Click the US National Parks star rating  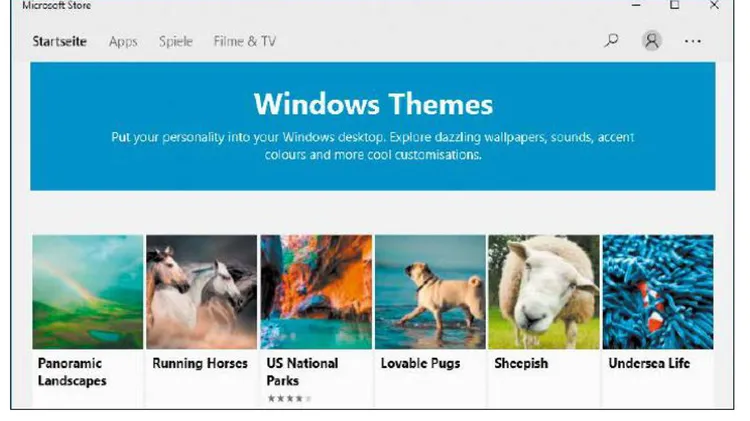tap(289, 398)
